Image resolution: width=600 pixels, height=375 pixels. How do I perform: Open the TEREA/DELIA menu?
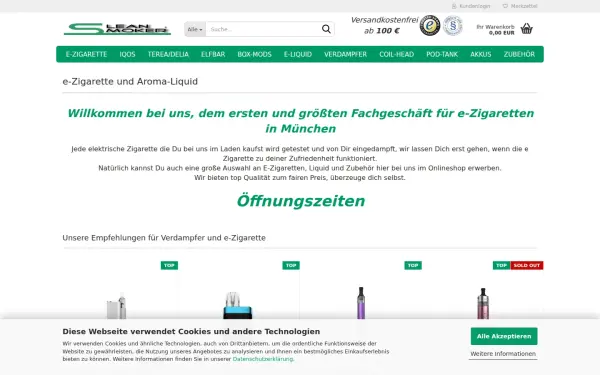point(168,54)
